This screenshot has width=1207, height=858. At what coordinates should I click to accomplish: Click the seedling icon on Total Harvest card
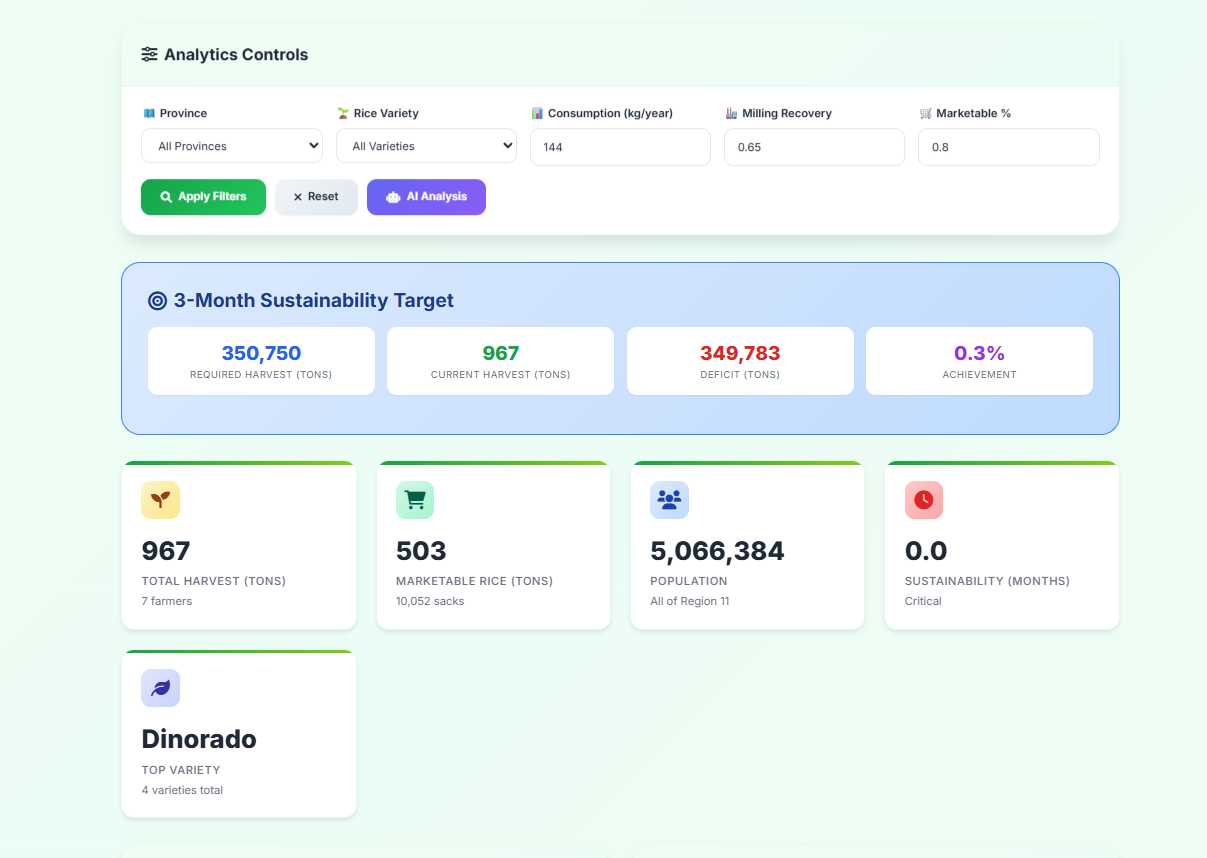click(161, 500)
